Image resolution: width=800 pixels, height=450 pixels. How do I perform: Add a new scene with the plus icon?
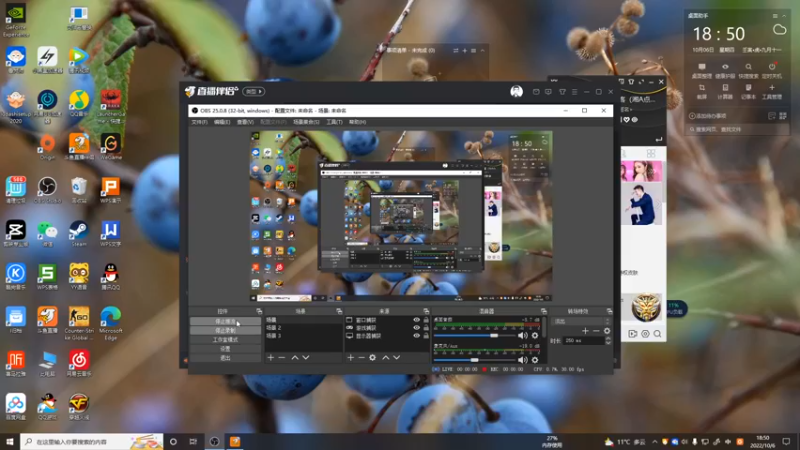coord(270,358)
